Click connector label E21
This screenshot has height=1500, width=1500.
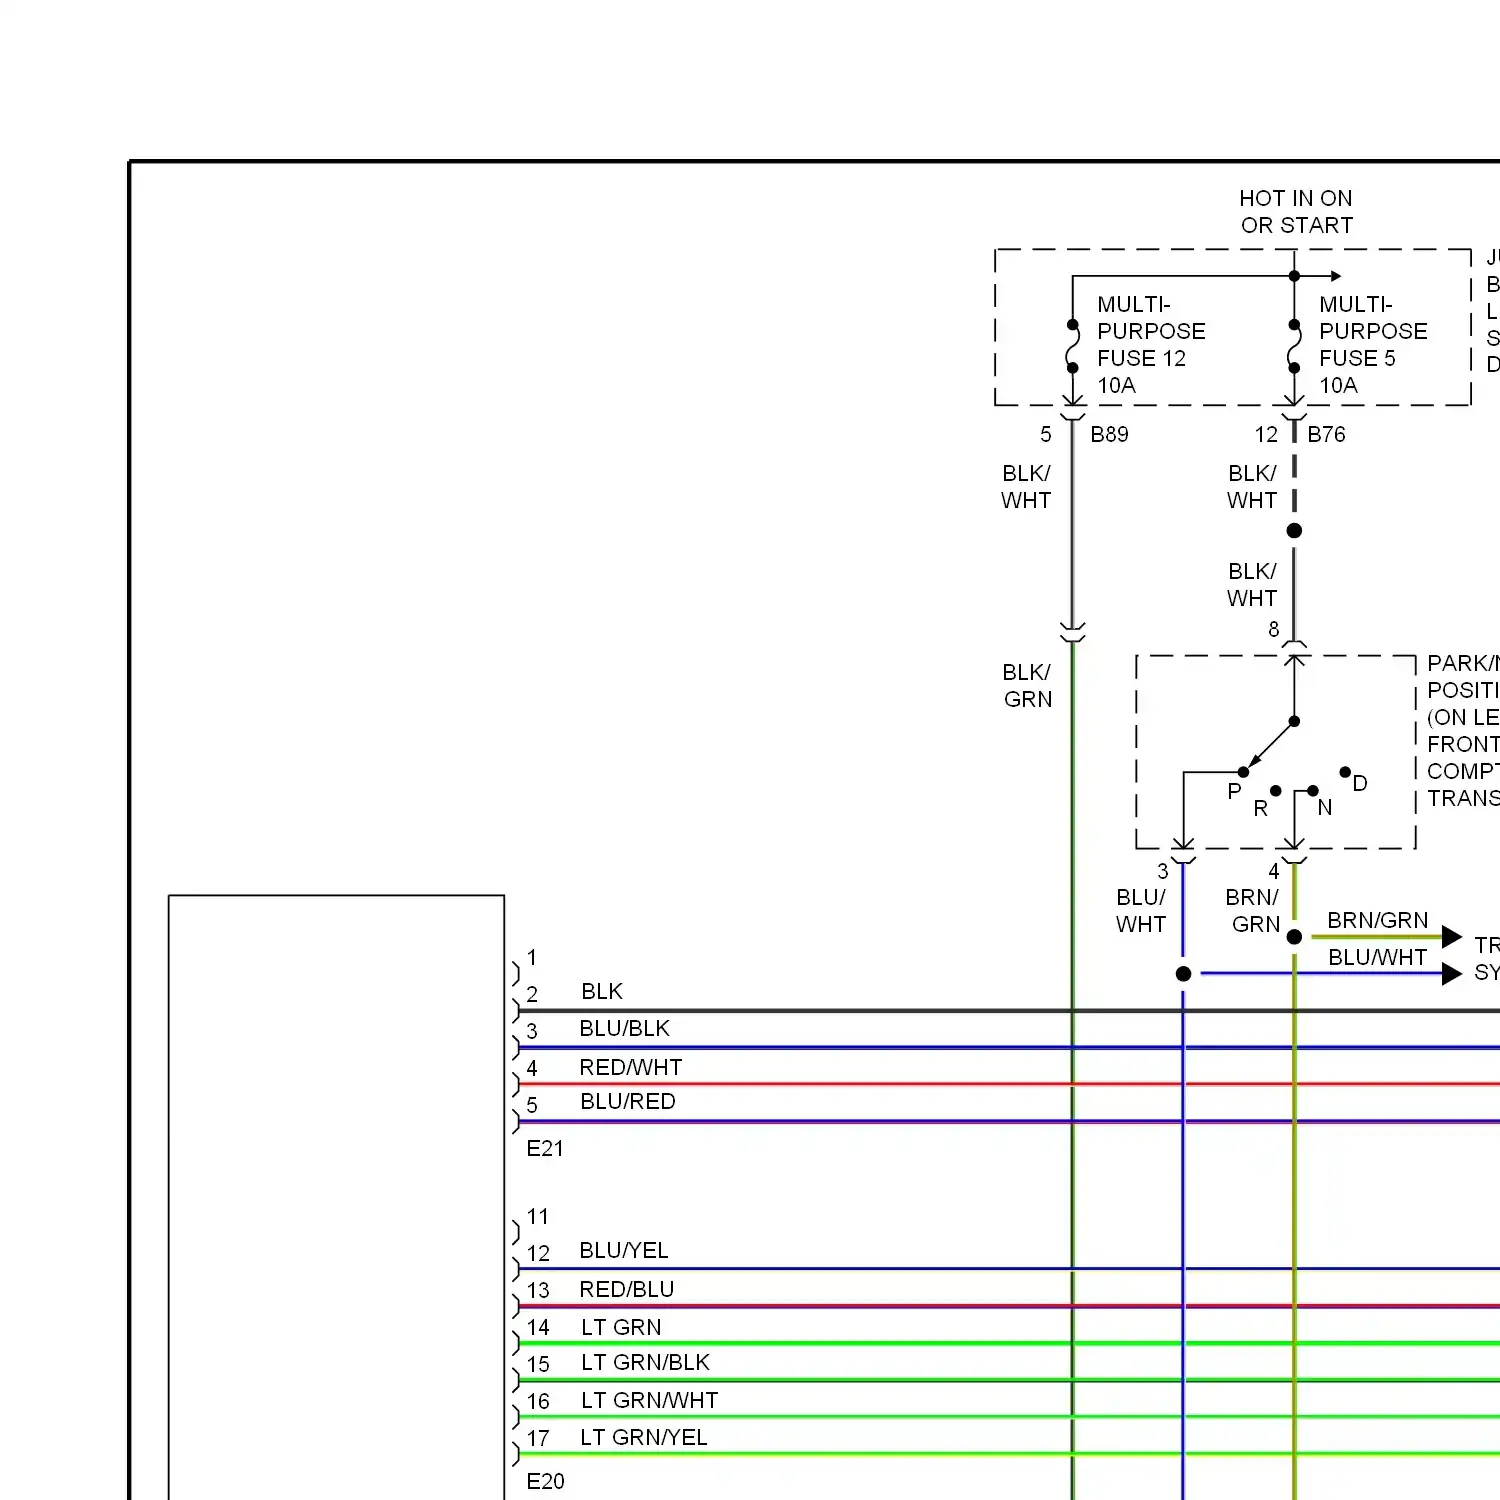(x=545, y=1148)
